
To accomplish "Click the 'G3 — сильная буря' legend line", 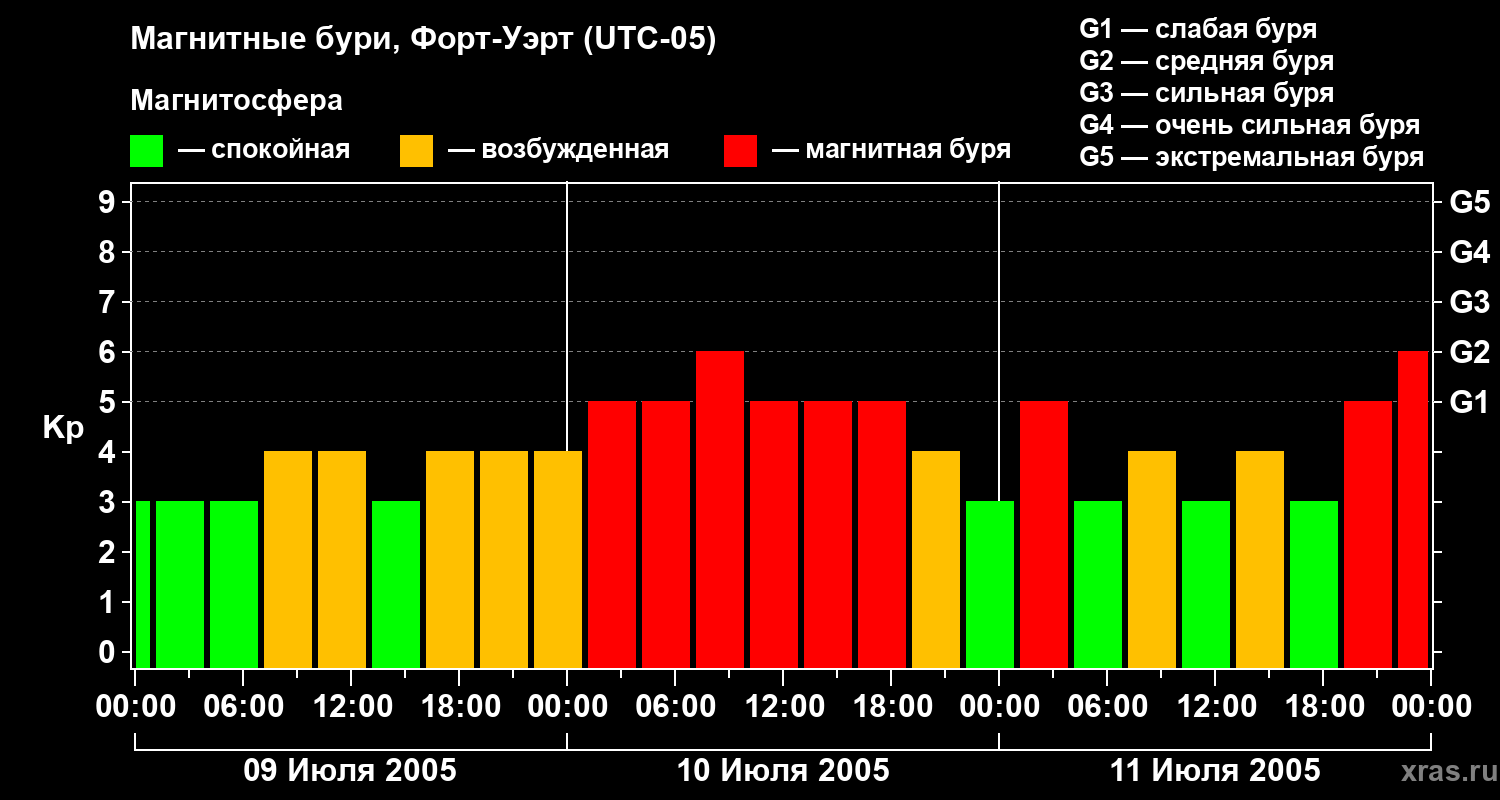I will click(1207, 93).
